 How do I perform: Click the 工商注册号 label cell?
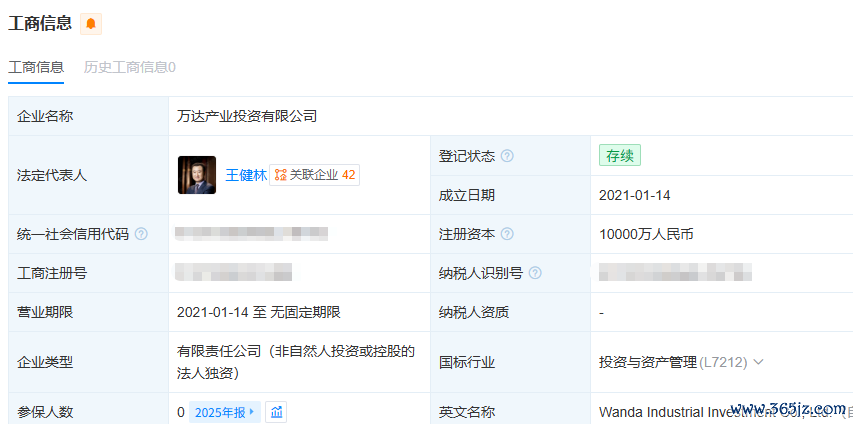(x=89, y=273)
